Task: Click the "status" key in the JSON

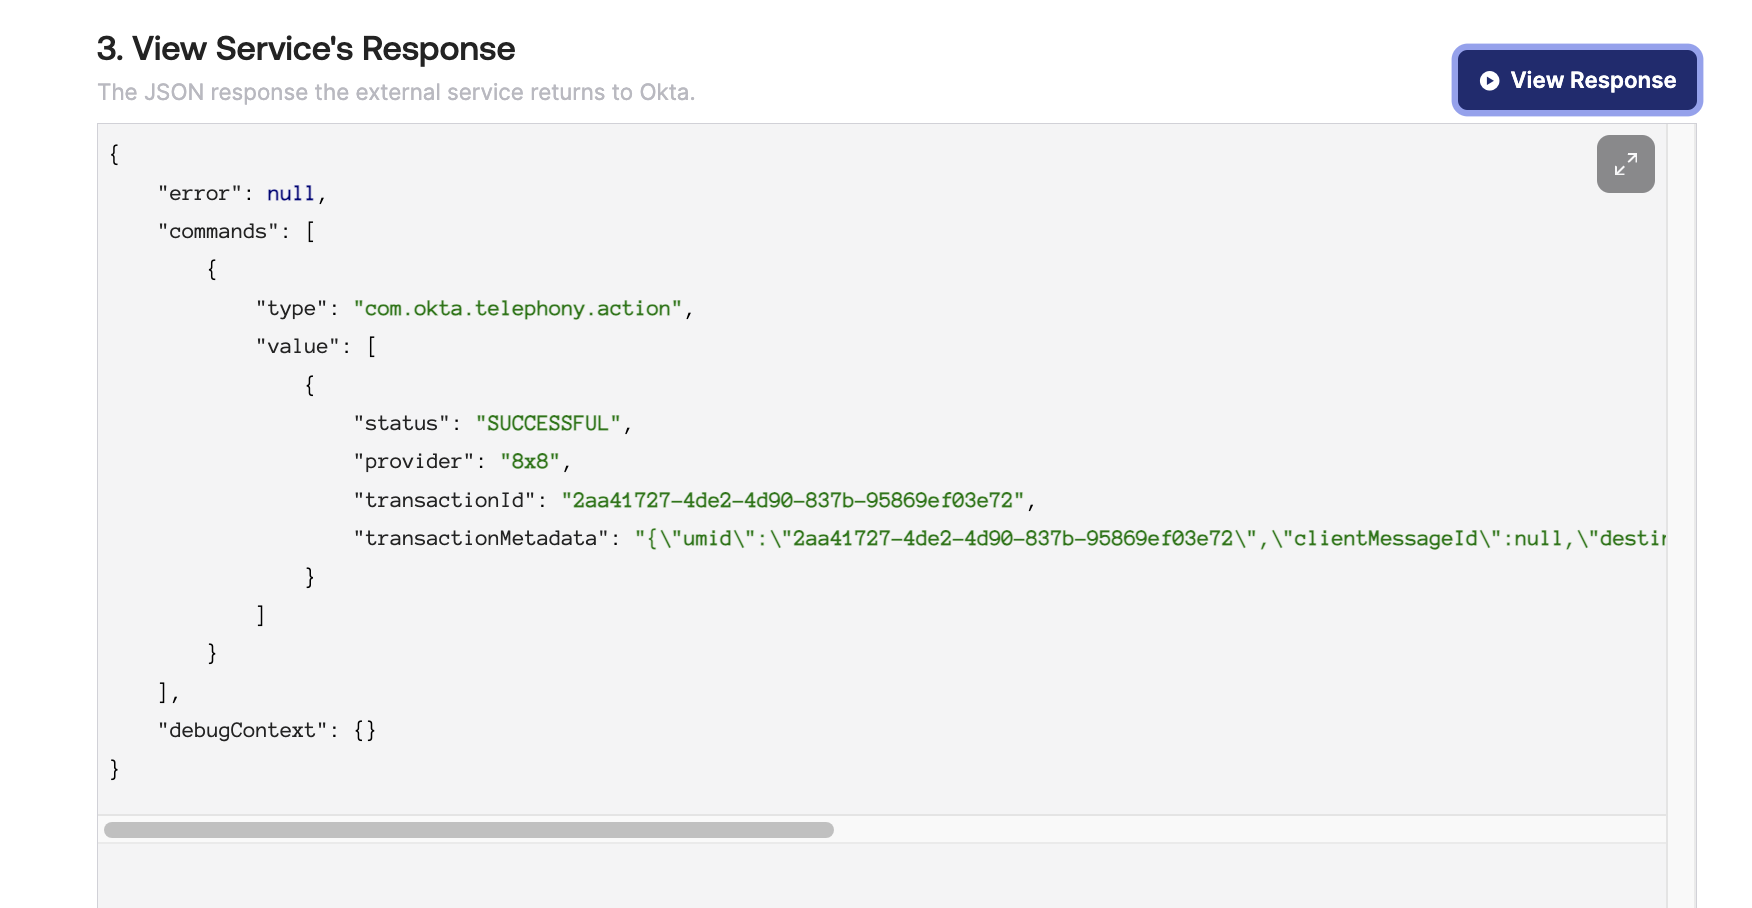Action: point(400,423)
